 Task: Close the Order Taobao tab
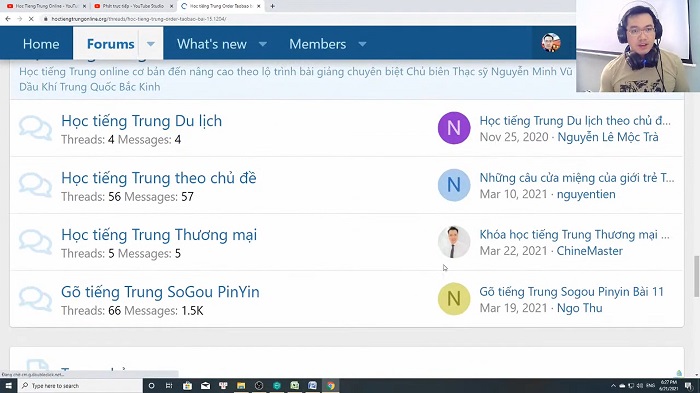tap(258, 6)
